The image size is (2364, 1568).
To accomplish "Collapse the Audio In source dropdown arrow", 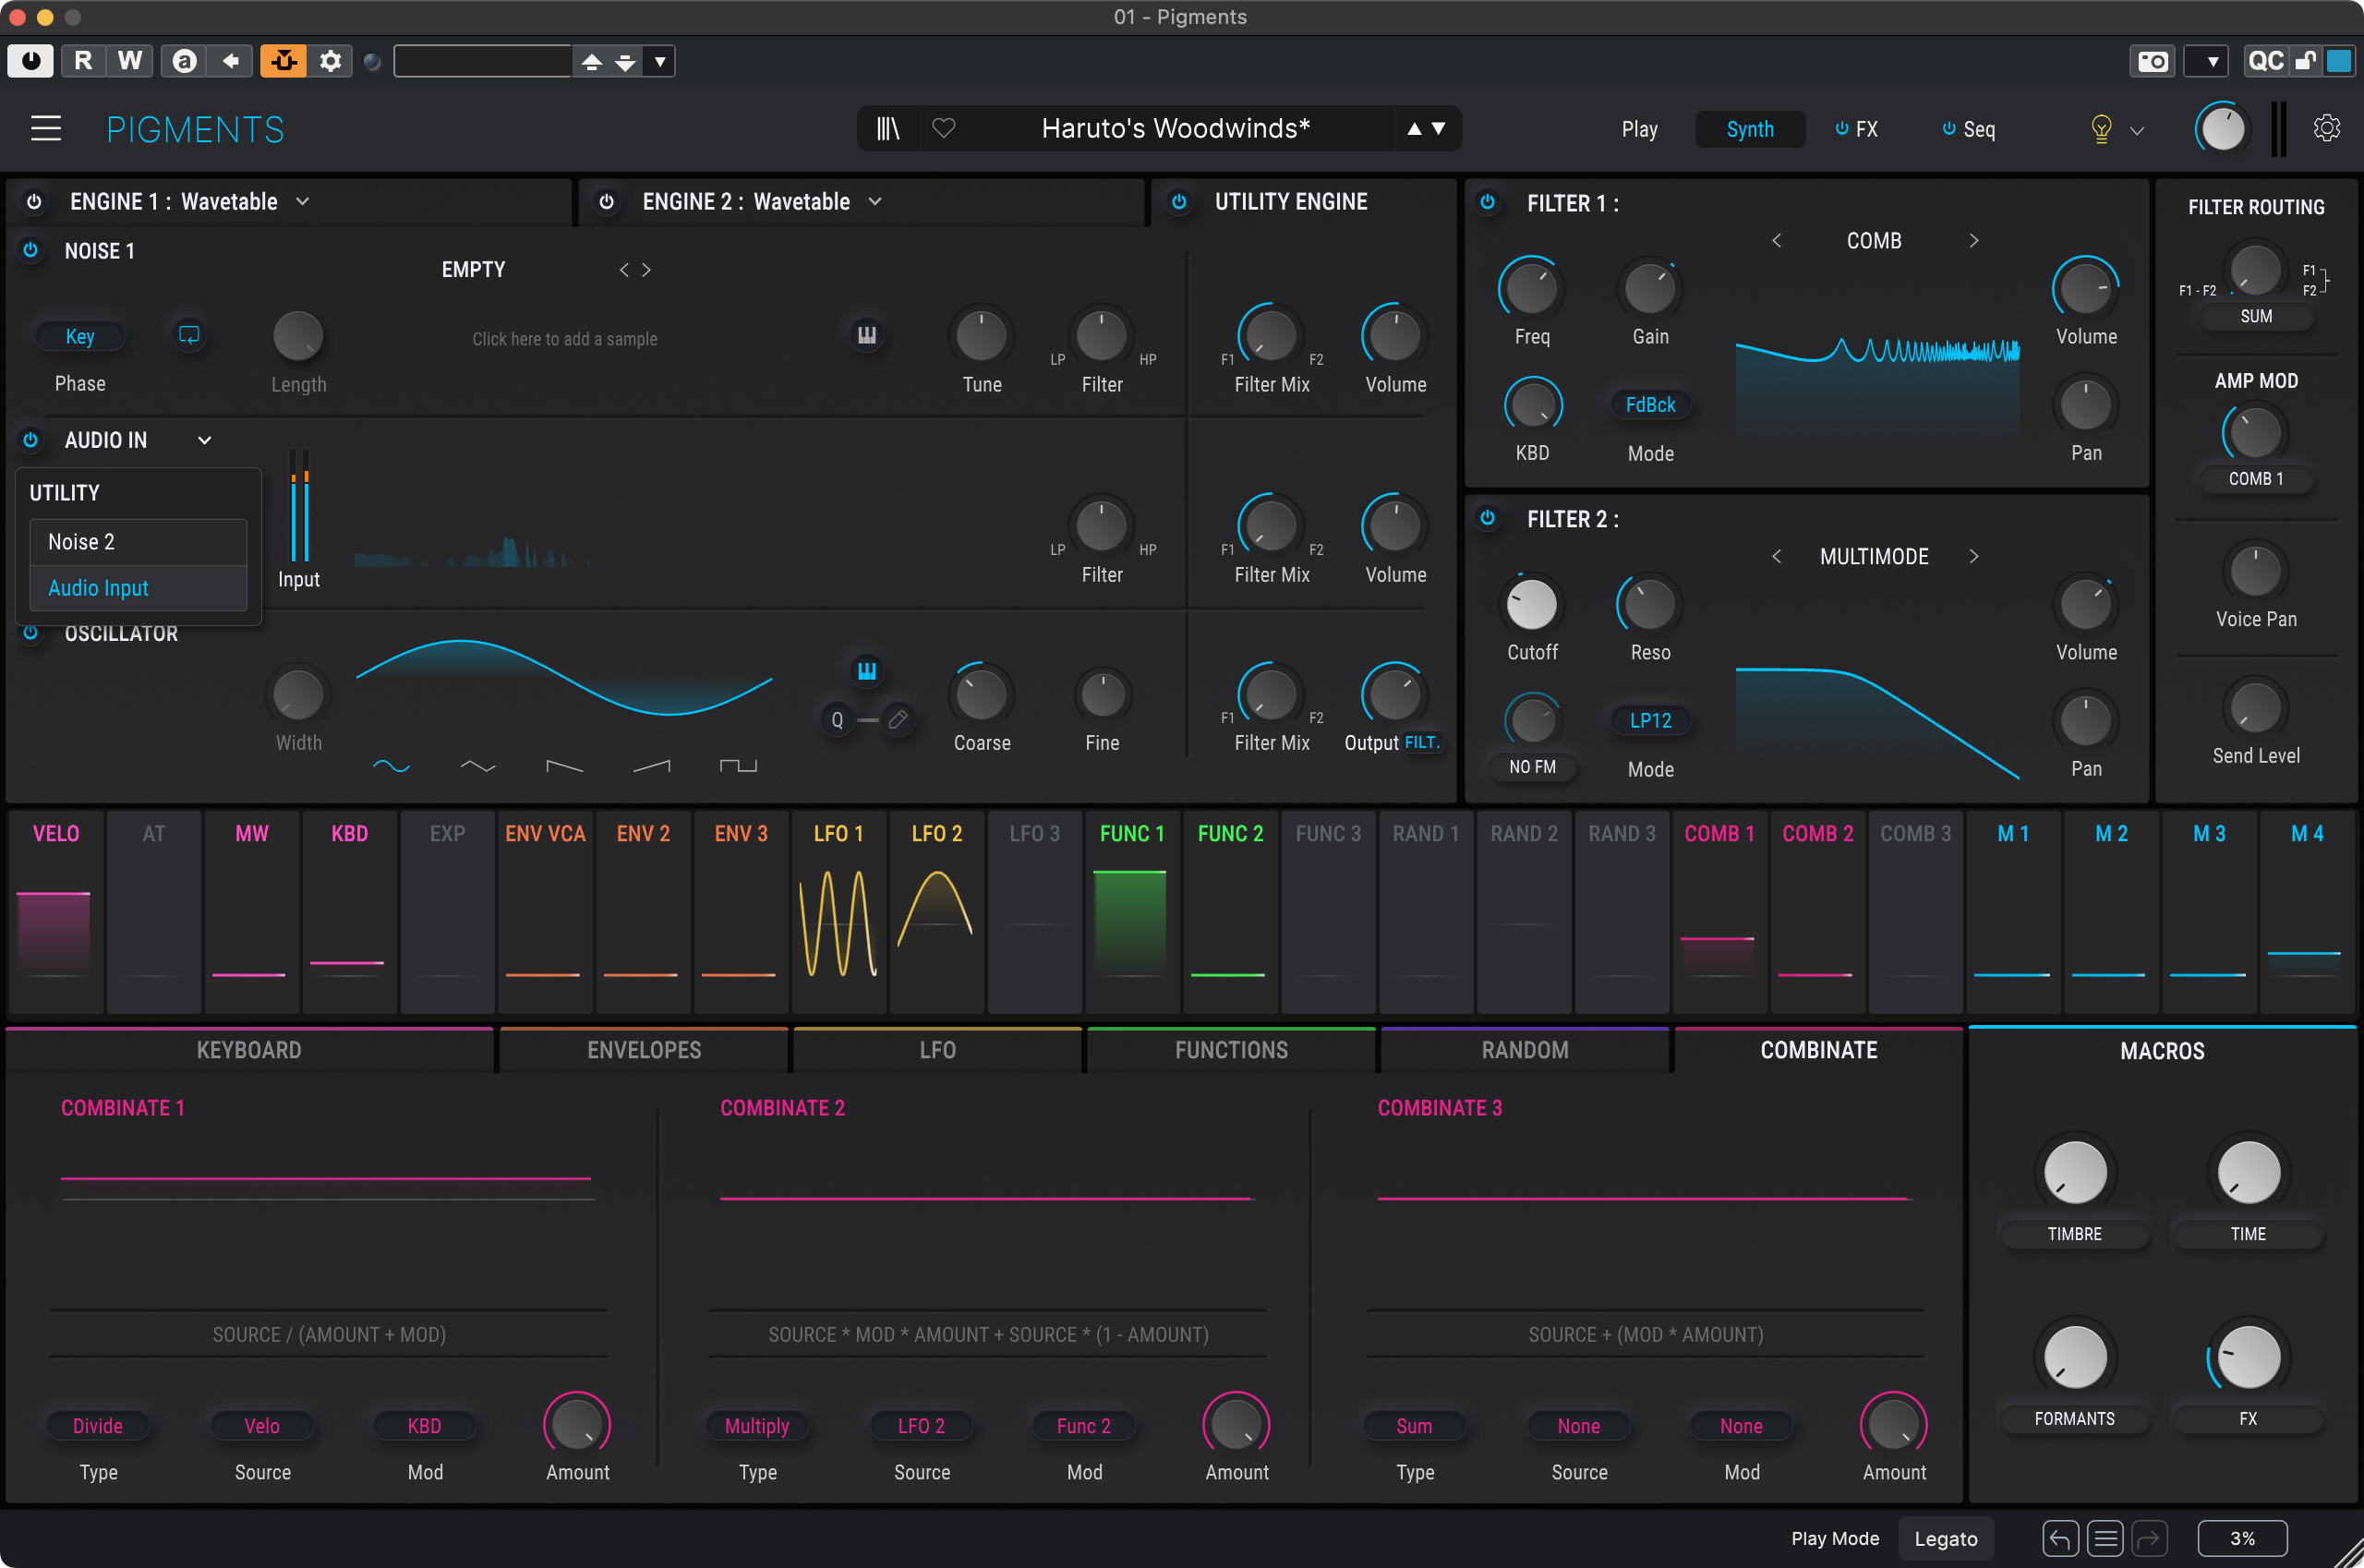I will point(204,440).
